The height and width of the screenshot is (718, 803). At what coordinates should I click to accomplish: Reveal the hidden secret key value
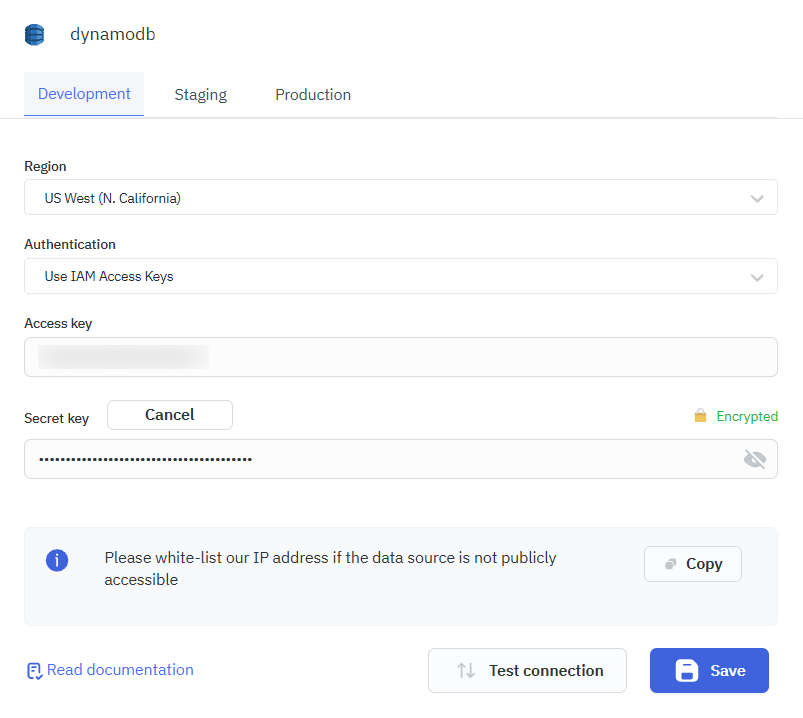(755, 459)
